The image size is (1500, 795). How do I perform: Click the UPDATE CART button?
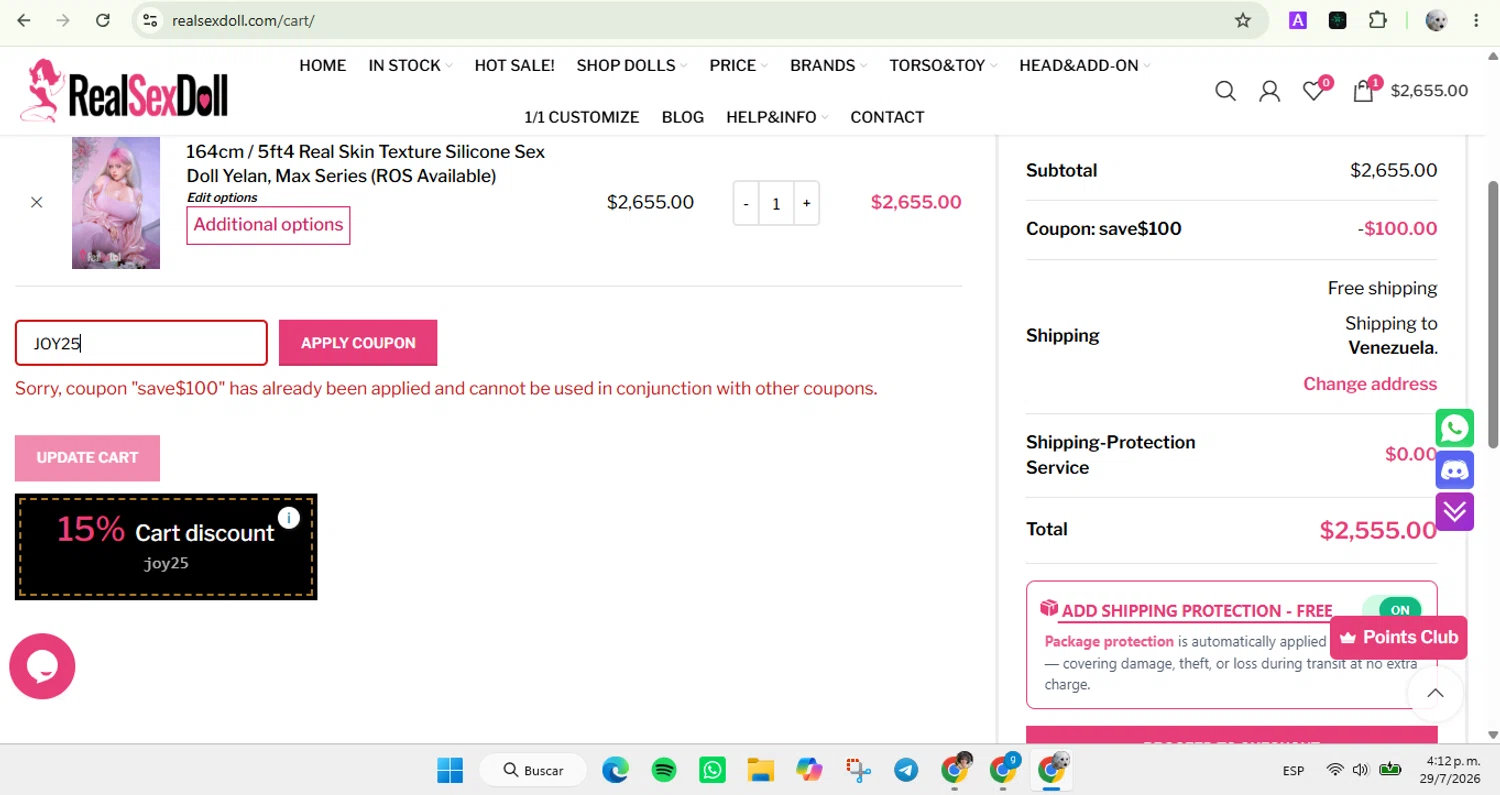[87, 458]
